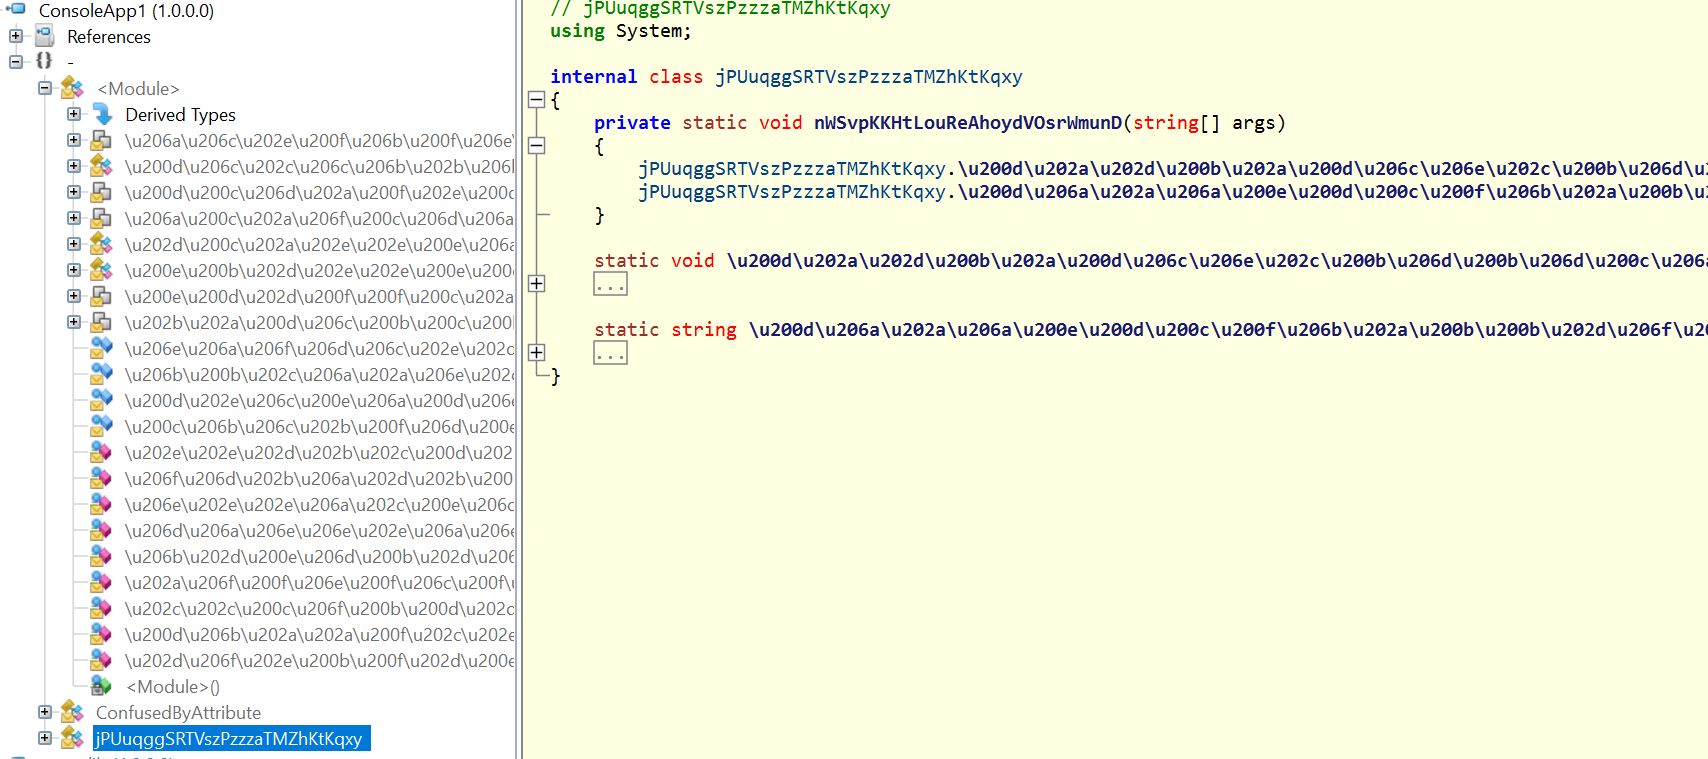Image resolution: width=1708 pixels, height=759 pixels.
Task: Click the System namespace in the using line
Action: point(648,31)
